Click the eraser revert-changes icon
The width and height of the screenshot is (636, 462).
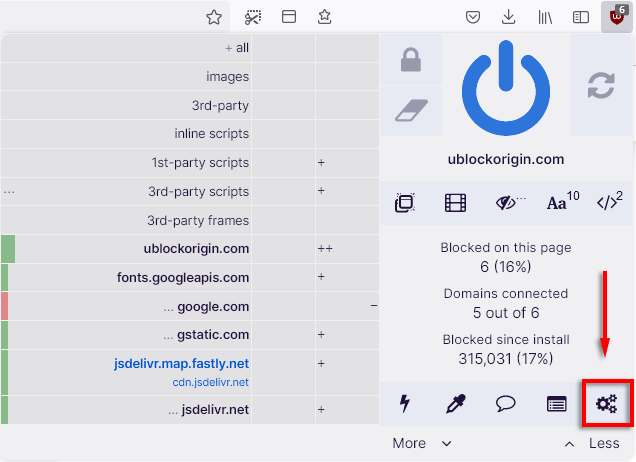[411, 110]
